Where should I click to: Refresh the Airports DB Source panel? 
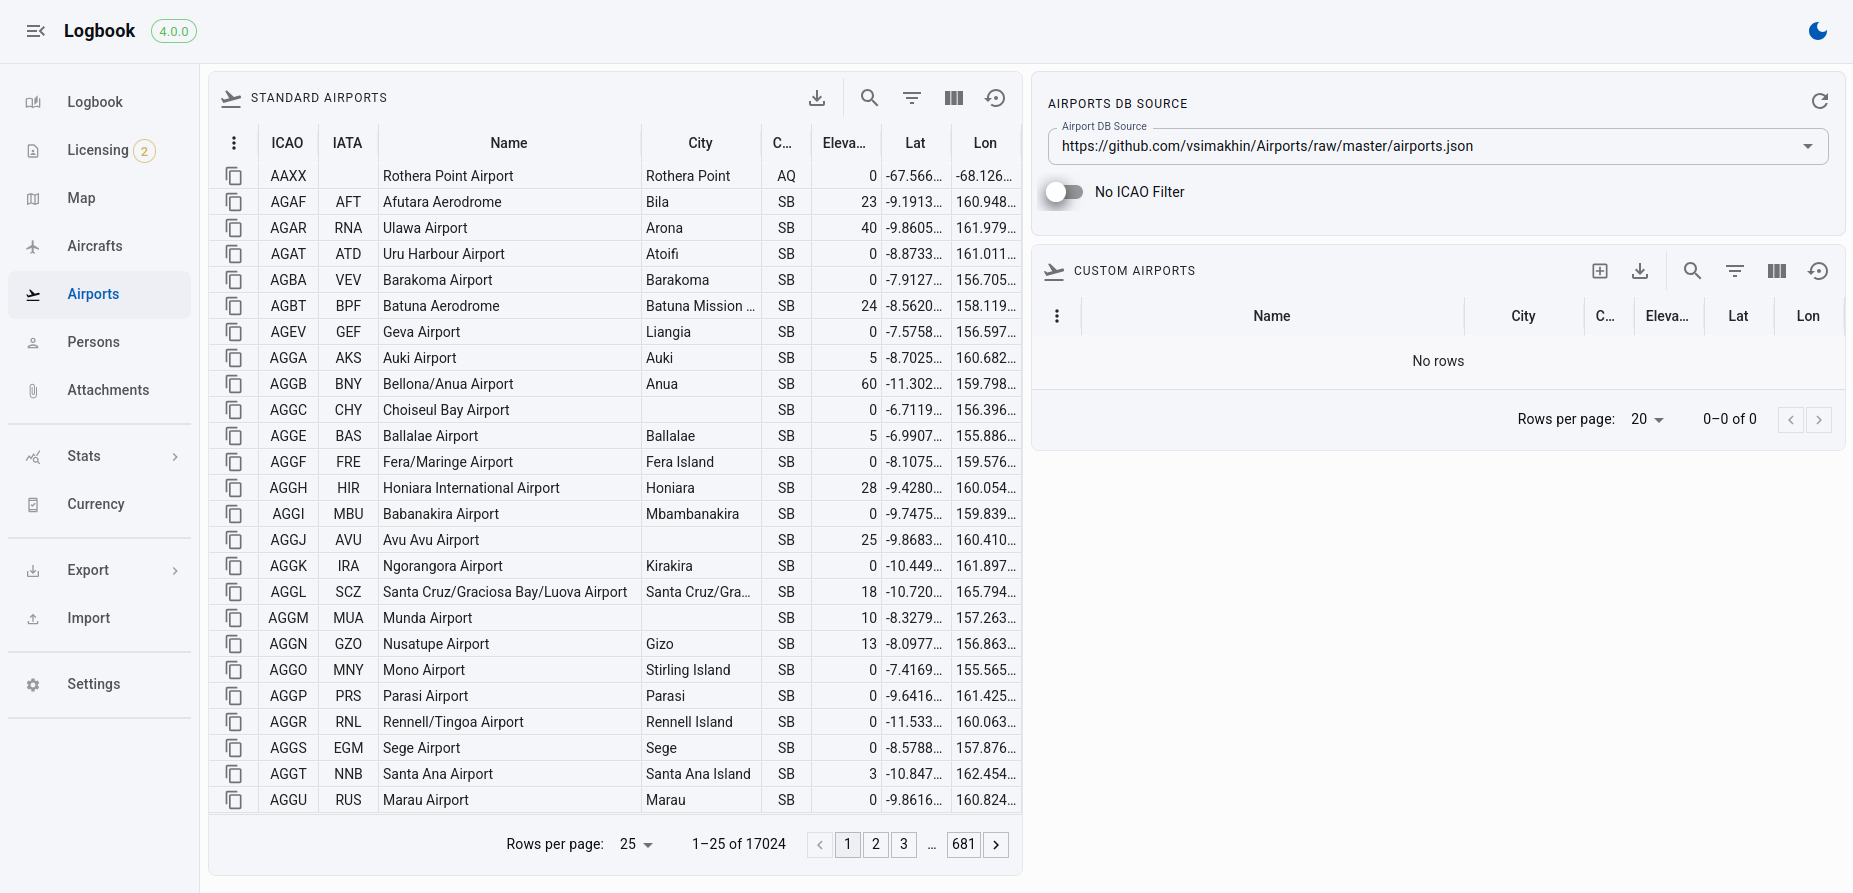[1820, 101]
